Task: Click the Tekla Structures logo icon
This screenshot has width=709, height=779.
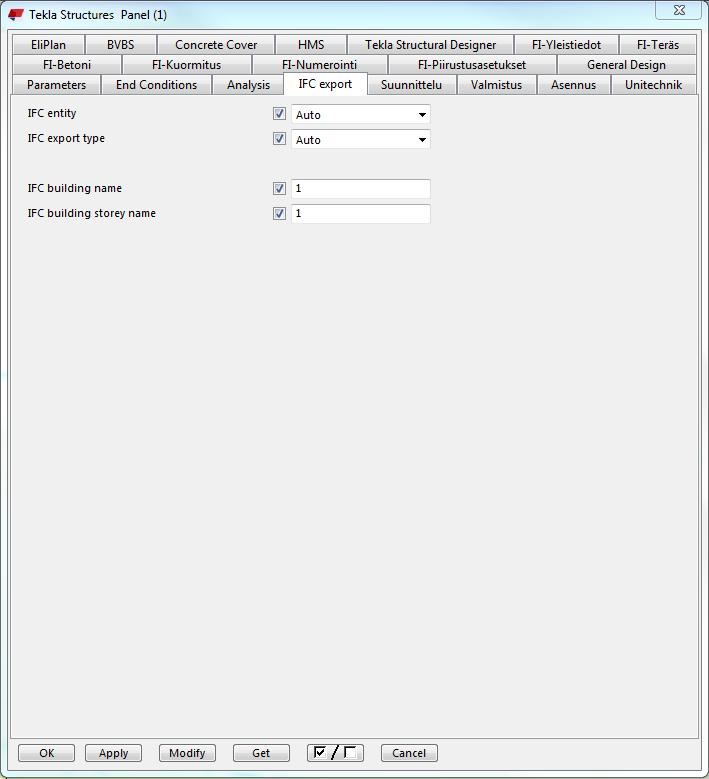Action: pyautogui.click(x=16, y=14)
